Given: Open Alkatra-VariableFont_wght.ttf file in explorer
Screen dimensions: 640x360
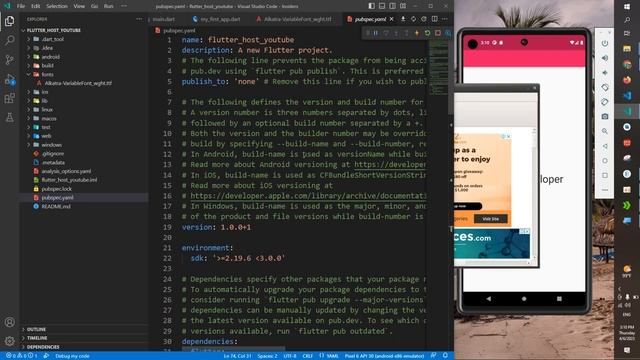Looking at the screenshot, I should click(78, 83).
